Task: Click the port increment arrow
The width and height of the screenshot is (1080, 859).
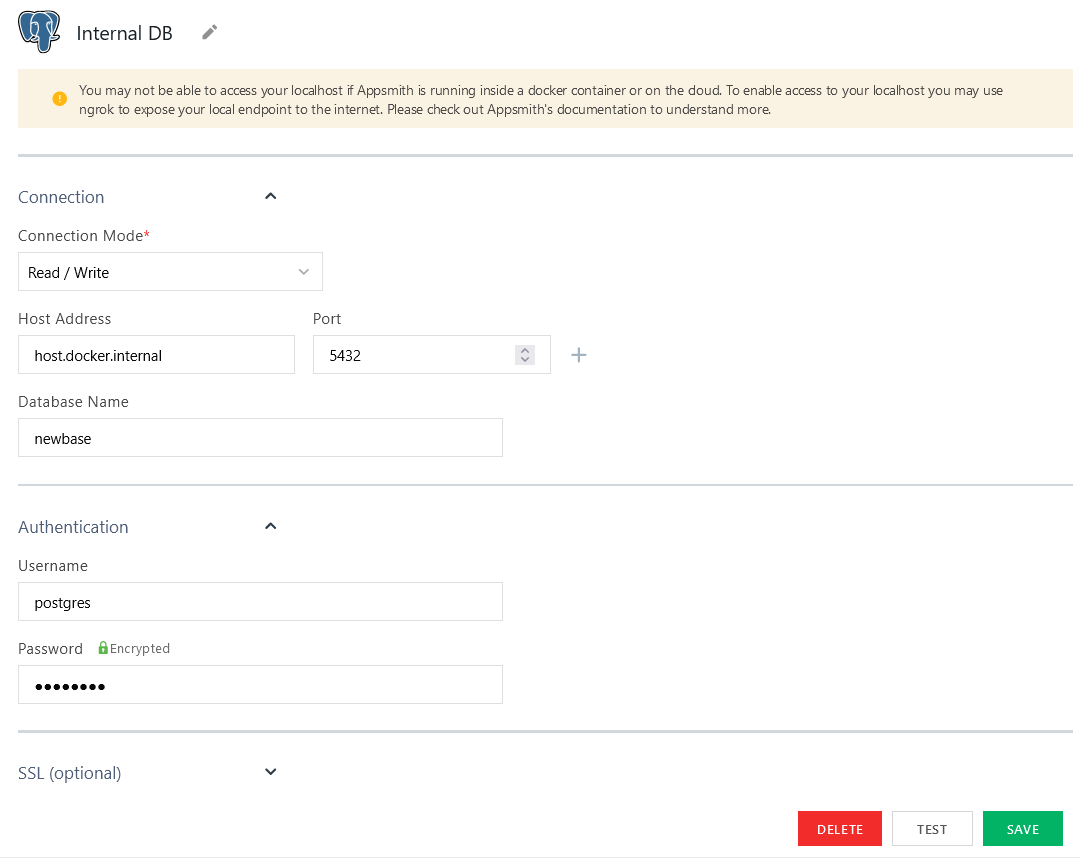Action: point(524,349)
